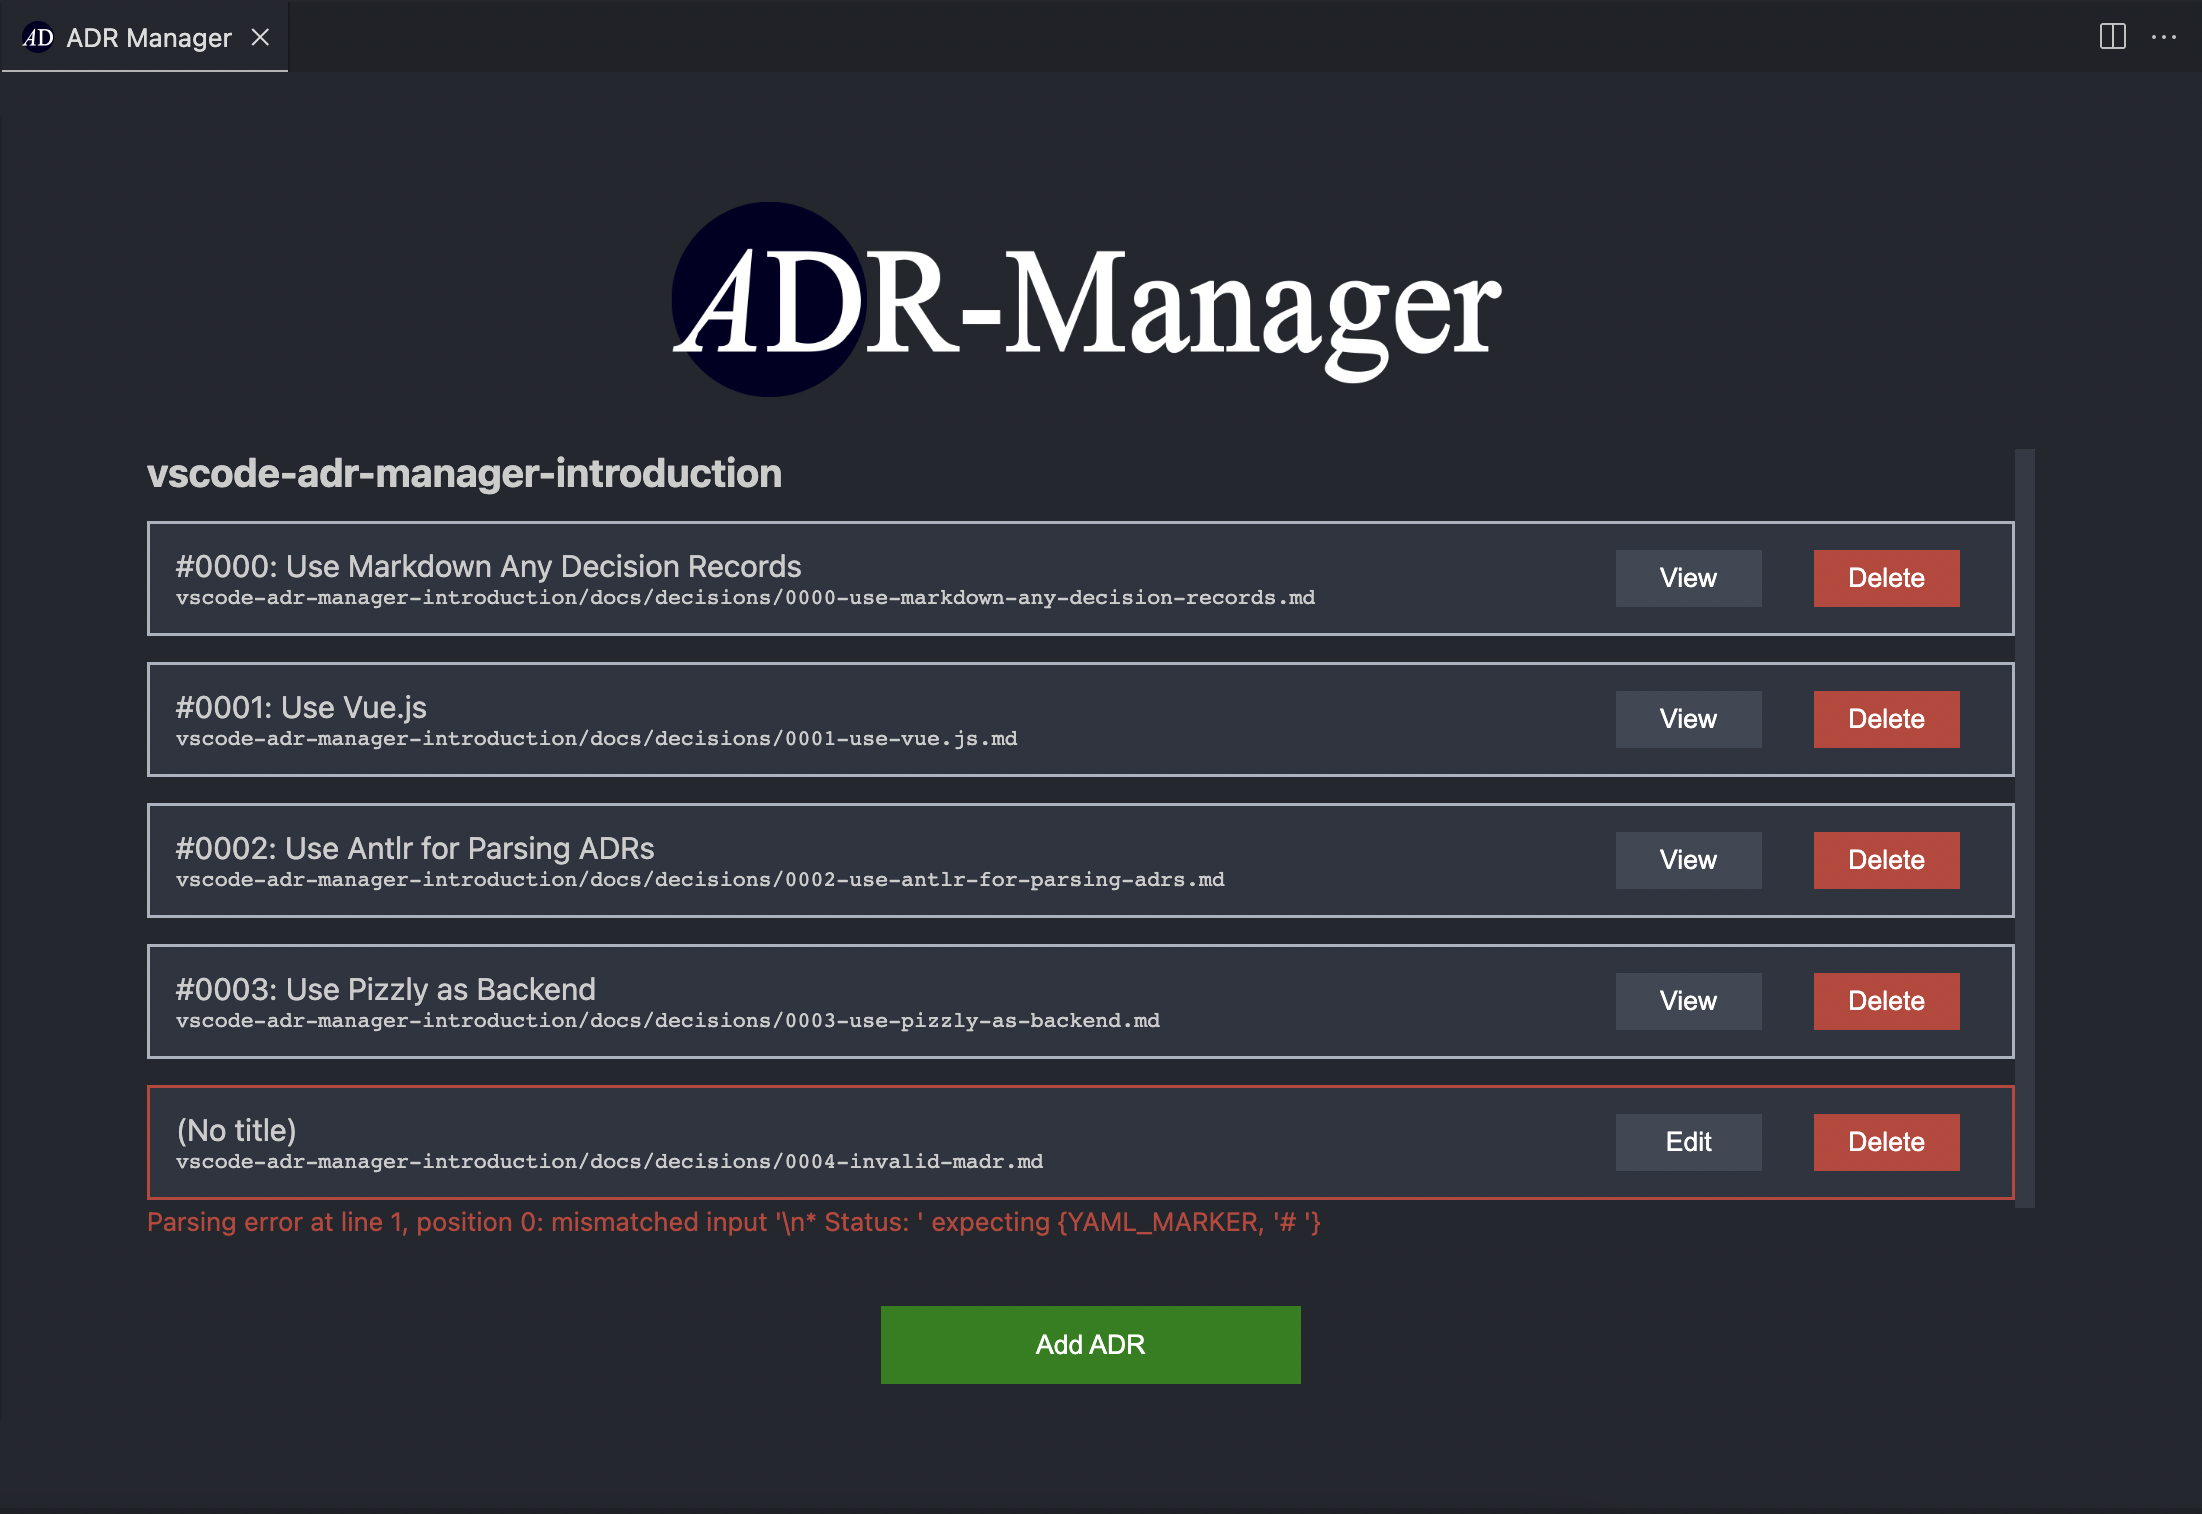Screen dimensions: 2202x1514
Task: Click the split editor icon
Action: [2112, 37]
